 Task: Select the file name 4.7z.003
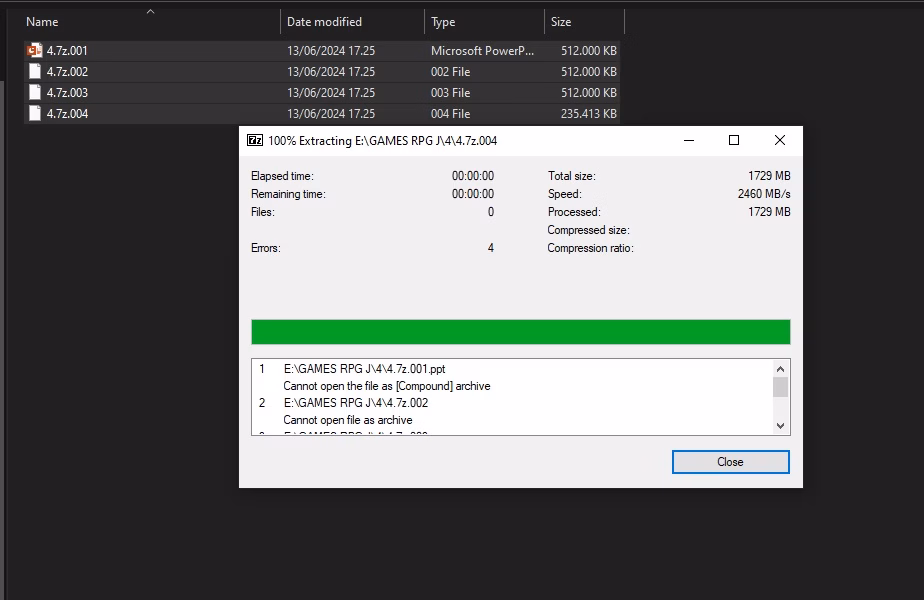click(67, 93)
